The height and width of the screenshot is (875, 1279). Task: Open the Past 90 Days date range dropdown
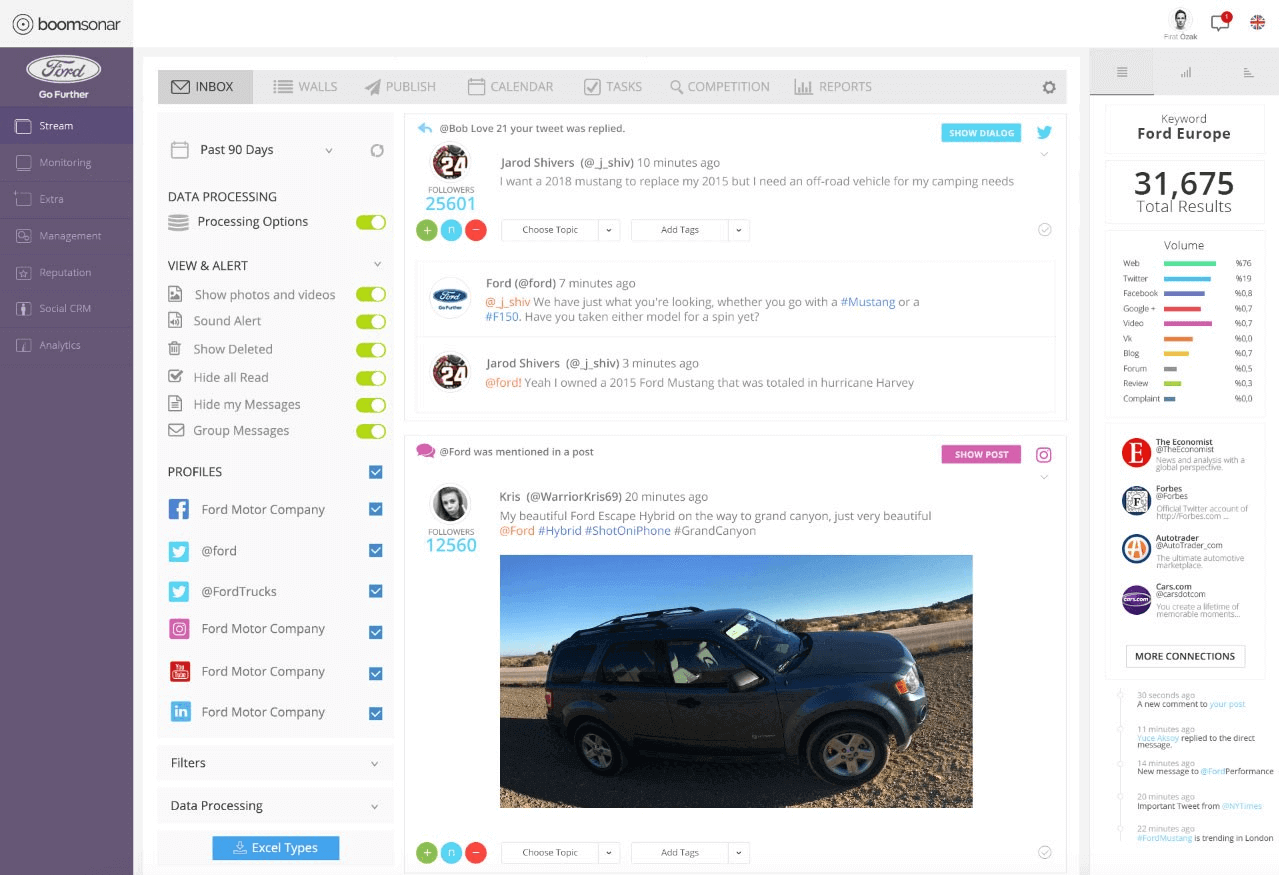(329, 150)
